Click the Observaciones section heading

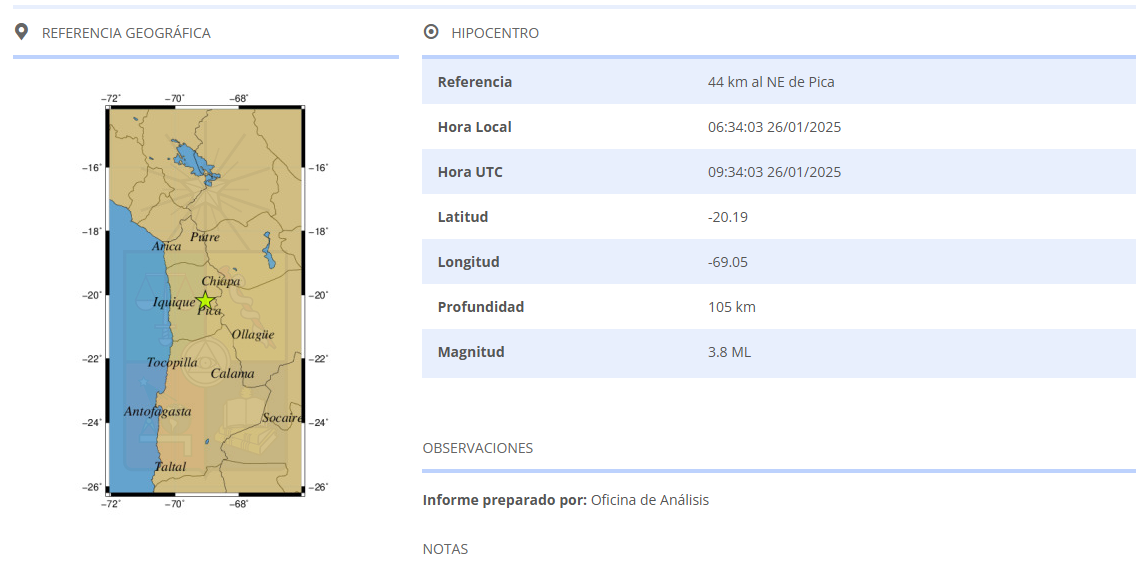click(x=478, y=448)
